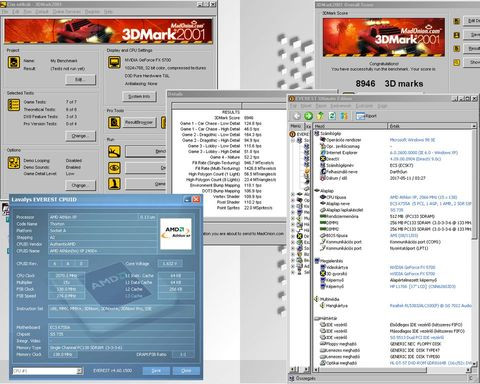480x384 pixels.
Task: Click Change... button under Options
Action: [81, 185]
